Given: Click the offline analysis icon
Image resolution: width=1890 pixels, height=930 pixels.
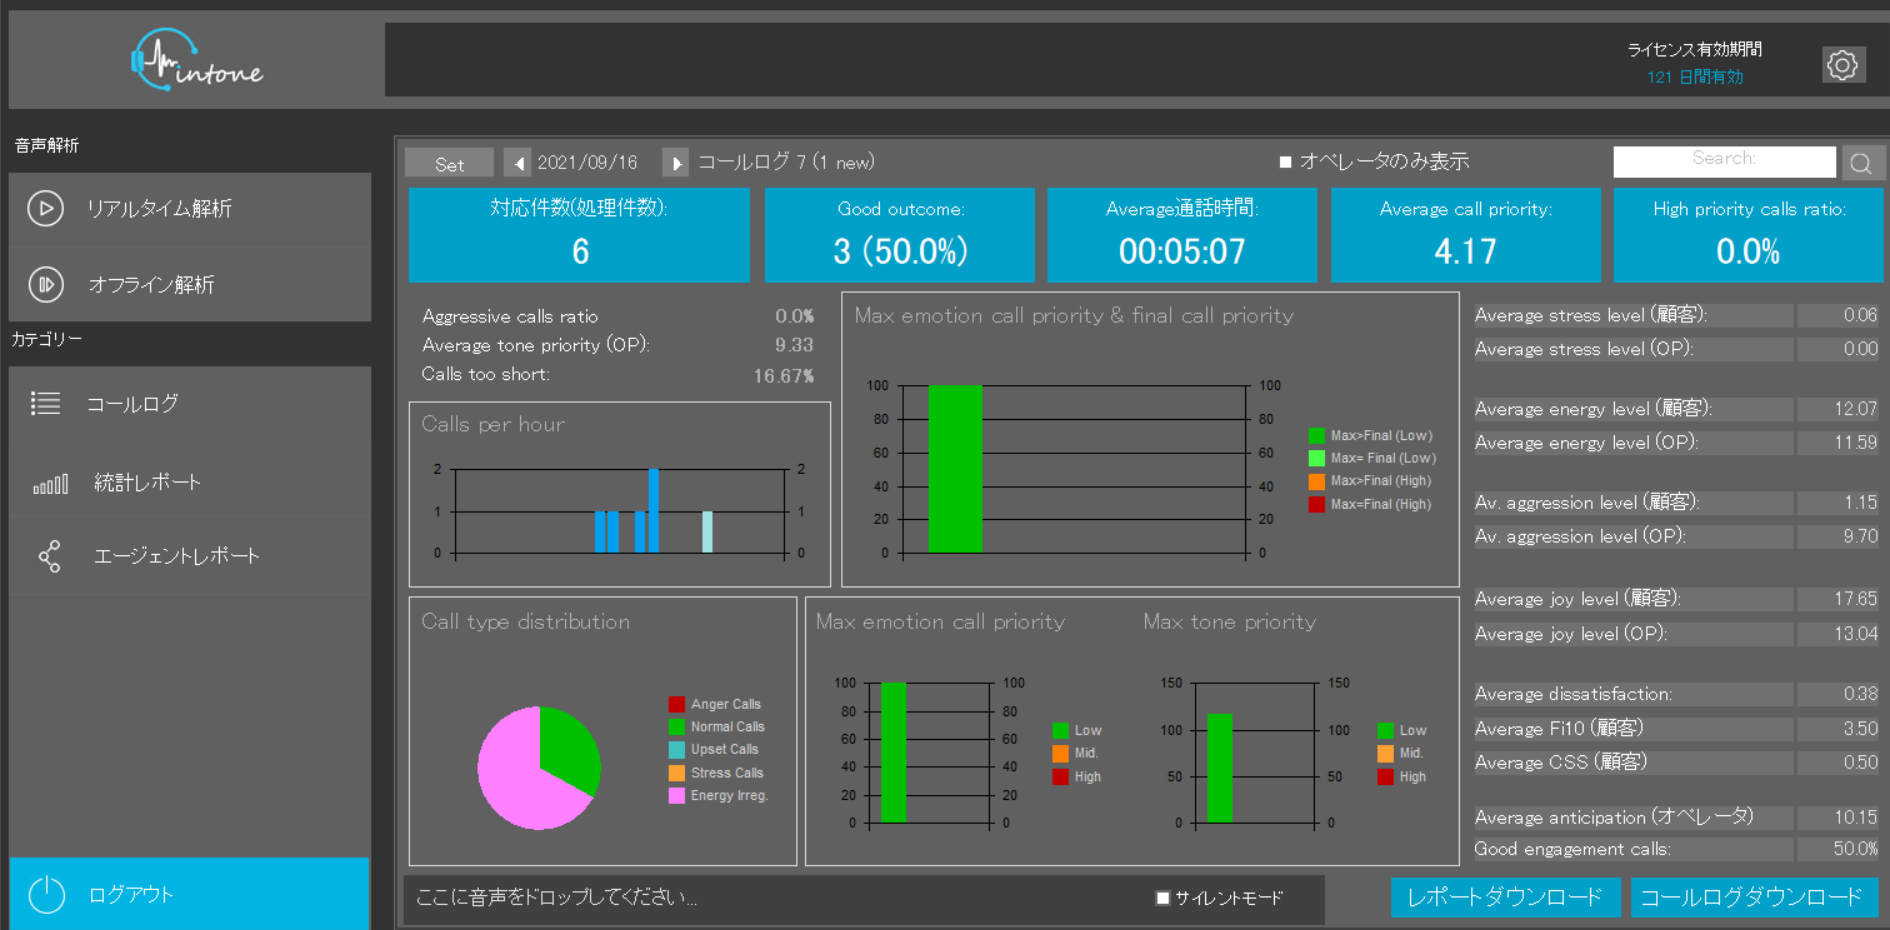Looking at the screenshot, I should (46, 284).
